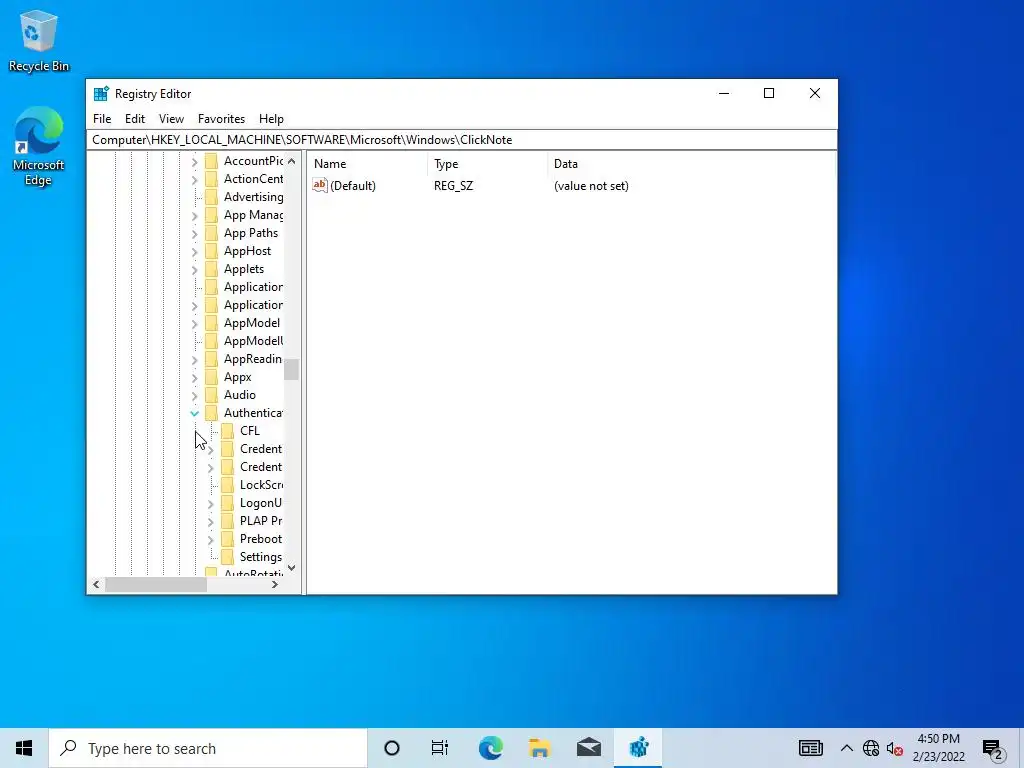Open the Help menu

(271, 119)
